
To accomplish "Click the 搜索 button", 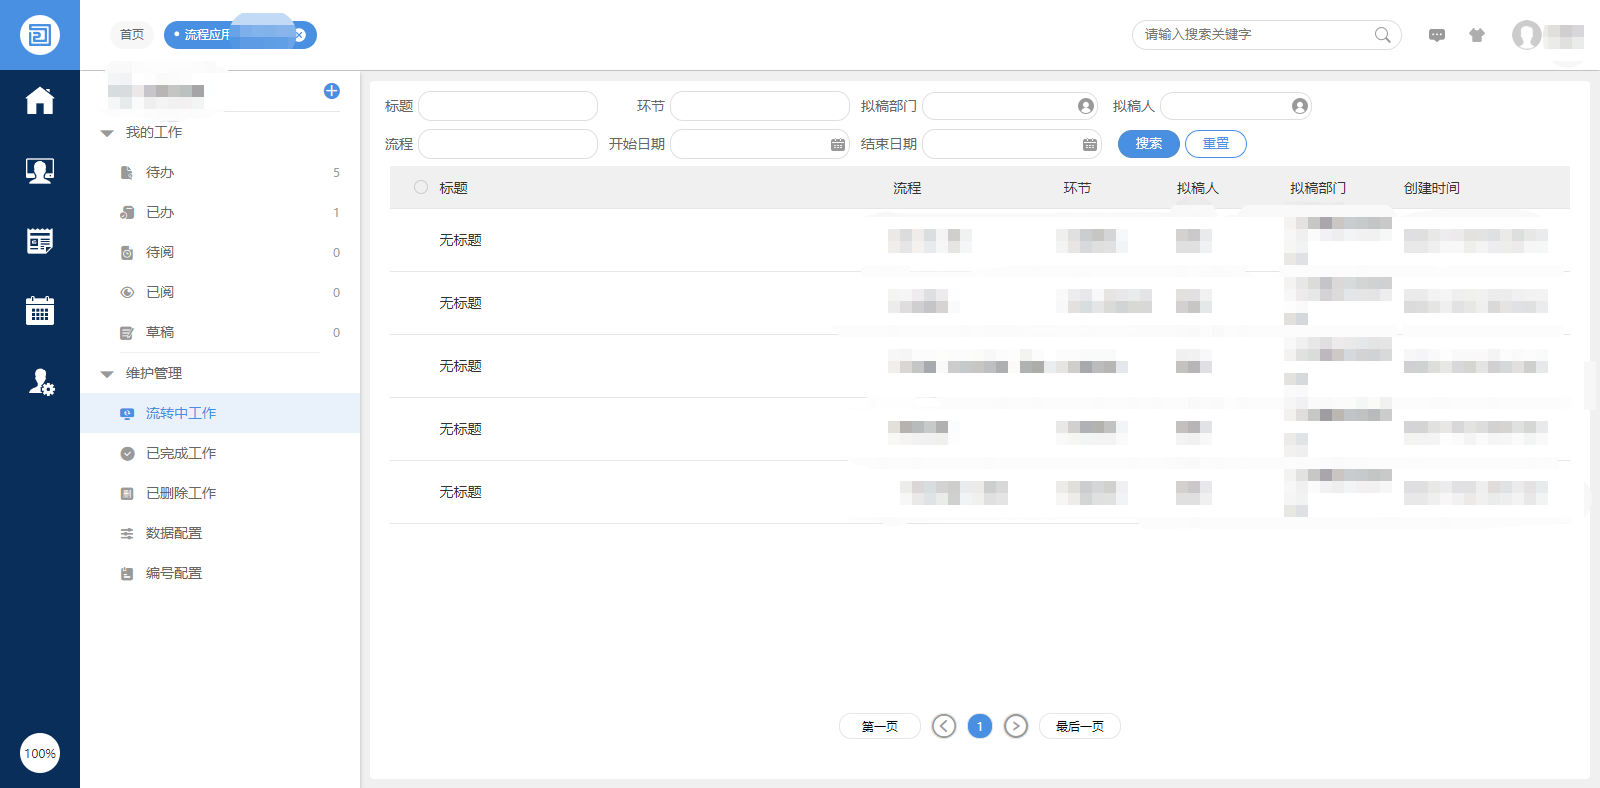I will [1149, 144].
